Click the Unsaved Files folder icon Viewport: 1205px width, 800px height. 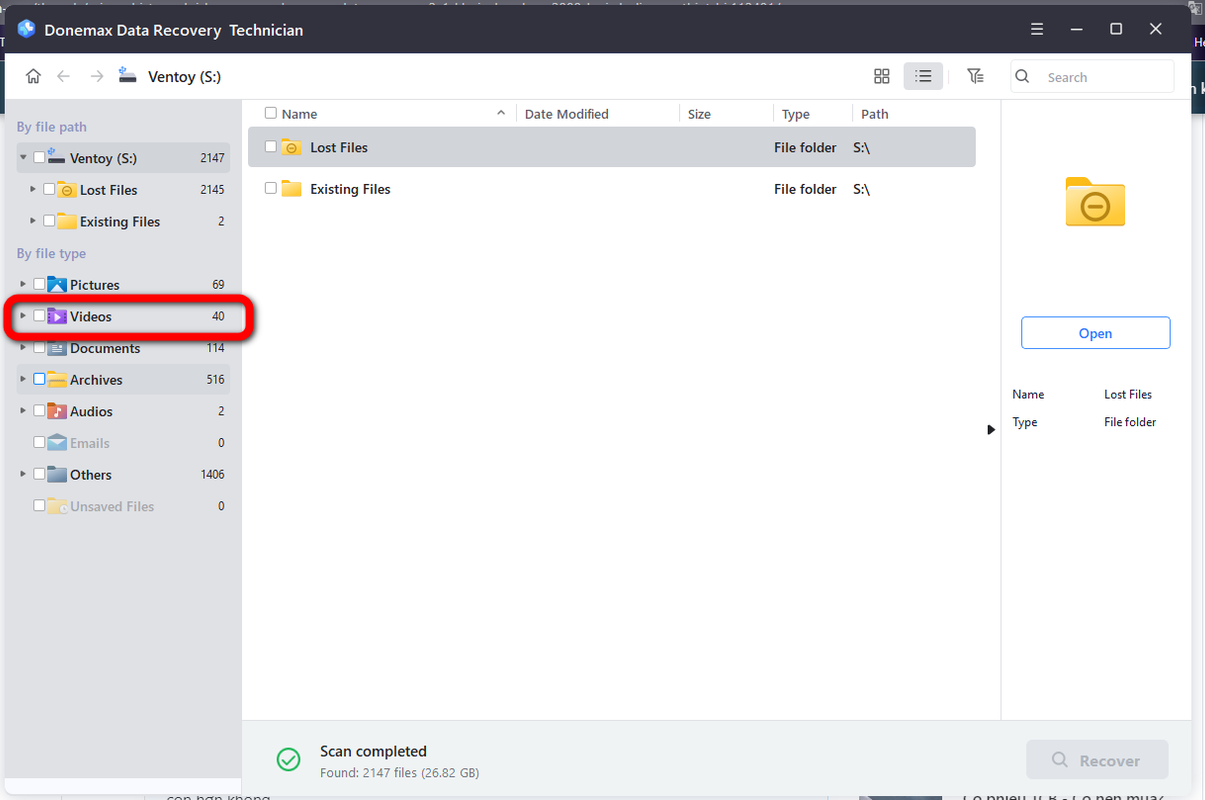coord(57,506)
